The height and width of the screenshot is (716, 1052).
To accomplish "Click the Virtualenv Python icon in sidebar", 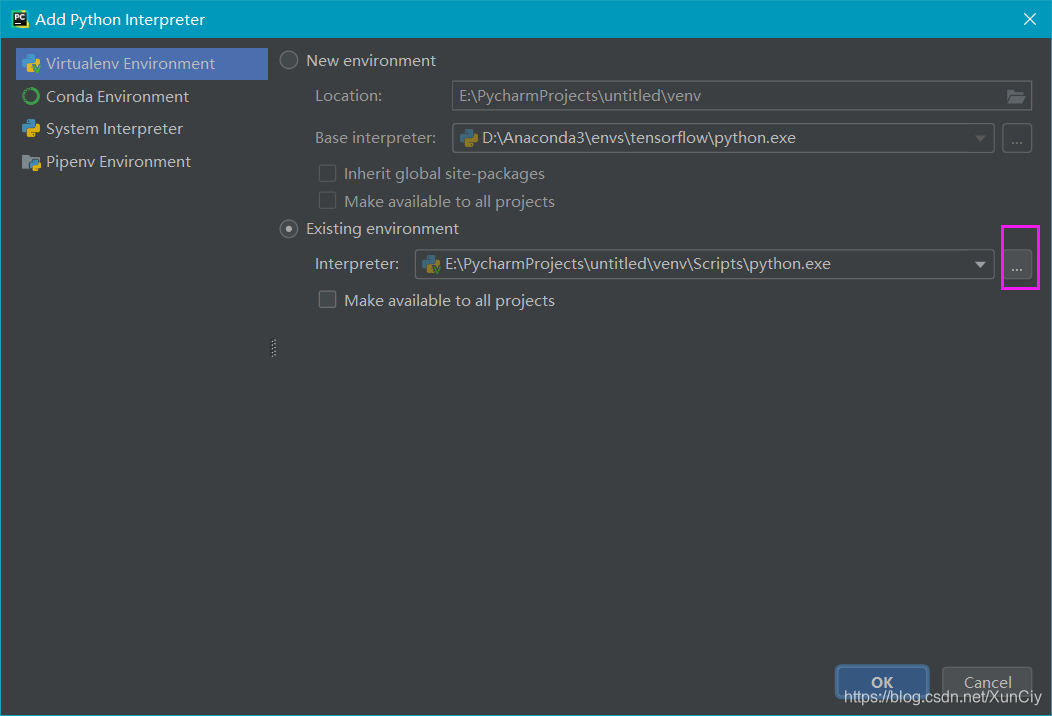I will pos(31,64).
